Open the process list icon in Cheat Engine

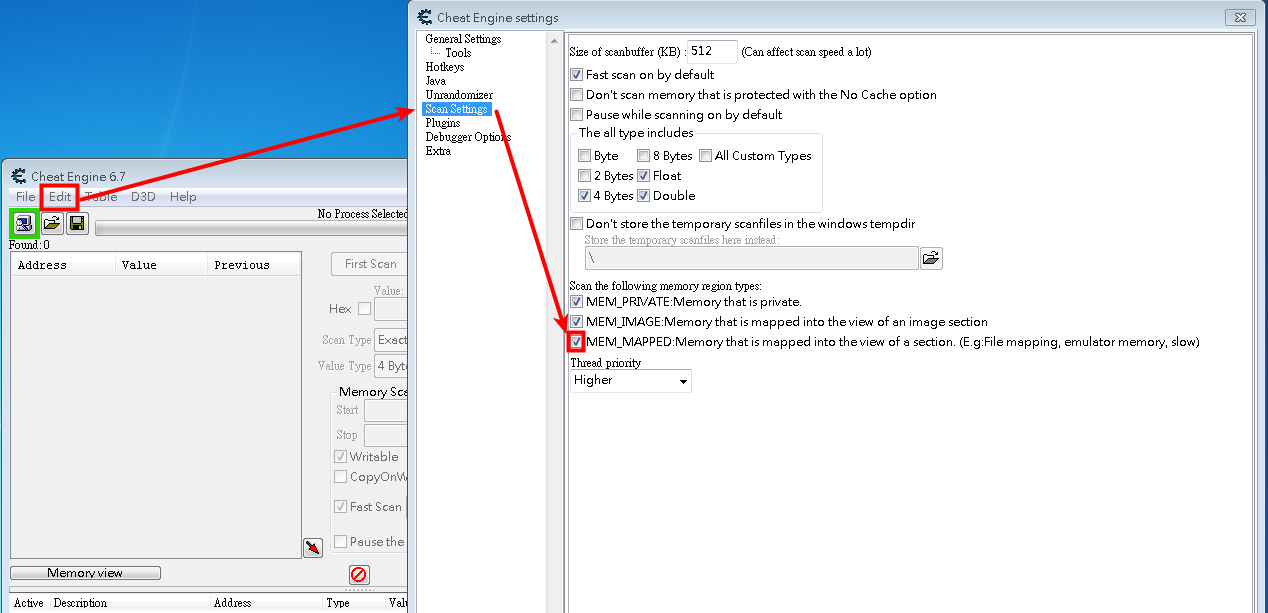(24, 223)
